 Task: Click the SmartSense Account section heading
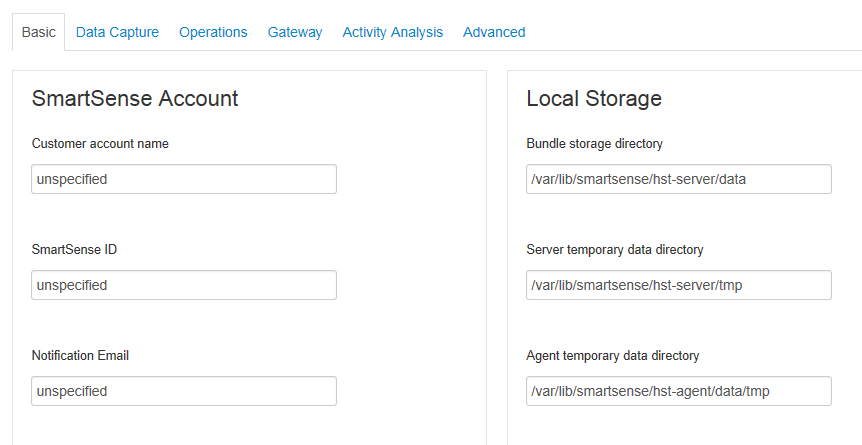pyautogui.click(x=135, y=98)
